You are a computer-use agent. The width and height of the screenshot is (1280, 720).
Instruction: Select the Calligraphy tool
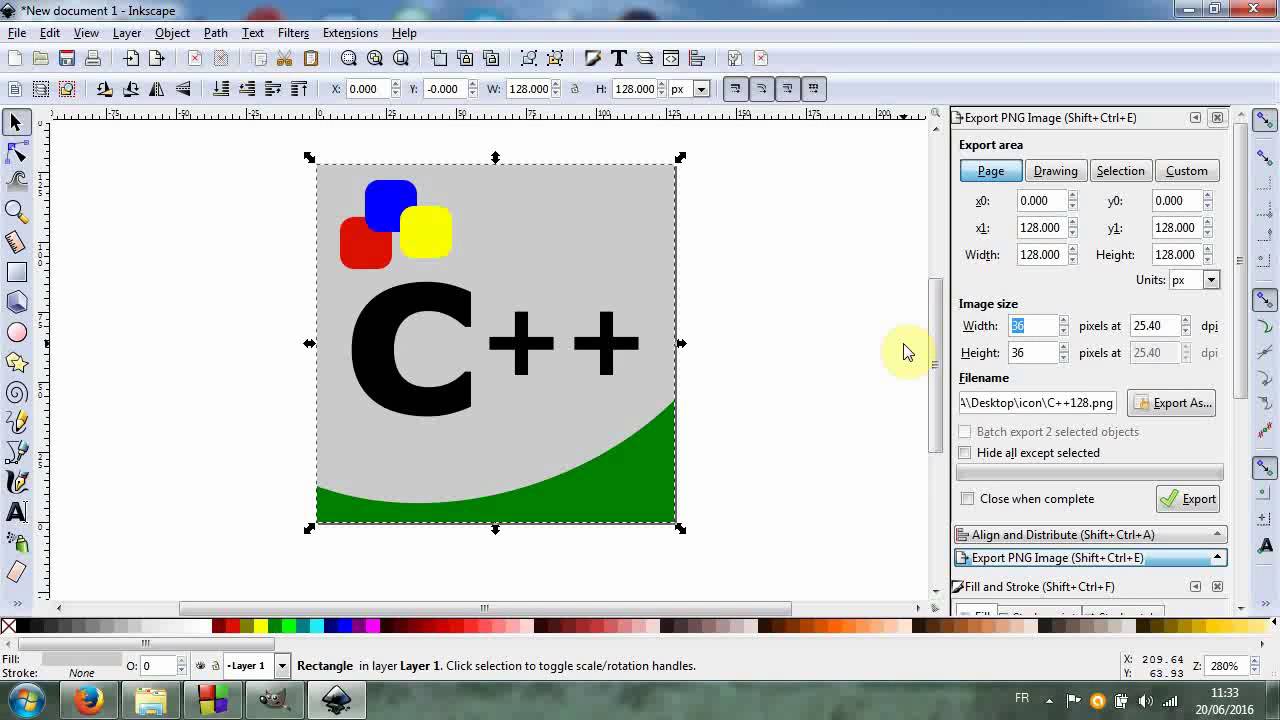(x=16, y=482)
